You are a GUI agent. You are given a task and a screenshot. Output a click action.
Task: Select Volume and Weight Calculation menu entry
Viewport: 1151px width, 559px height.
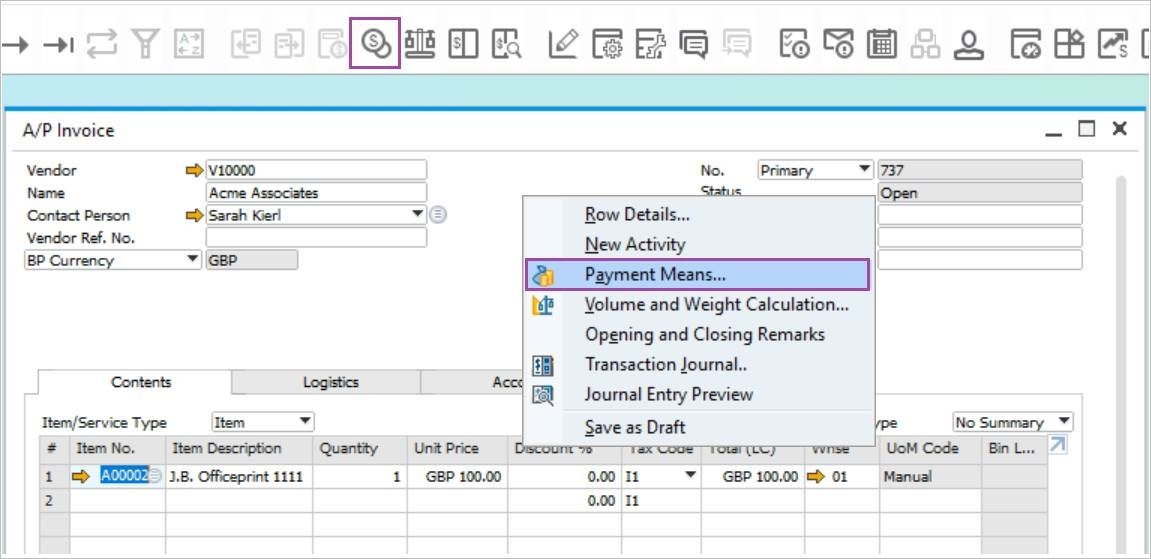(716, 304)
